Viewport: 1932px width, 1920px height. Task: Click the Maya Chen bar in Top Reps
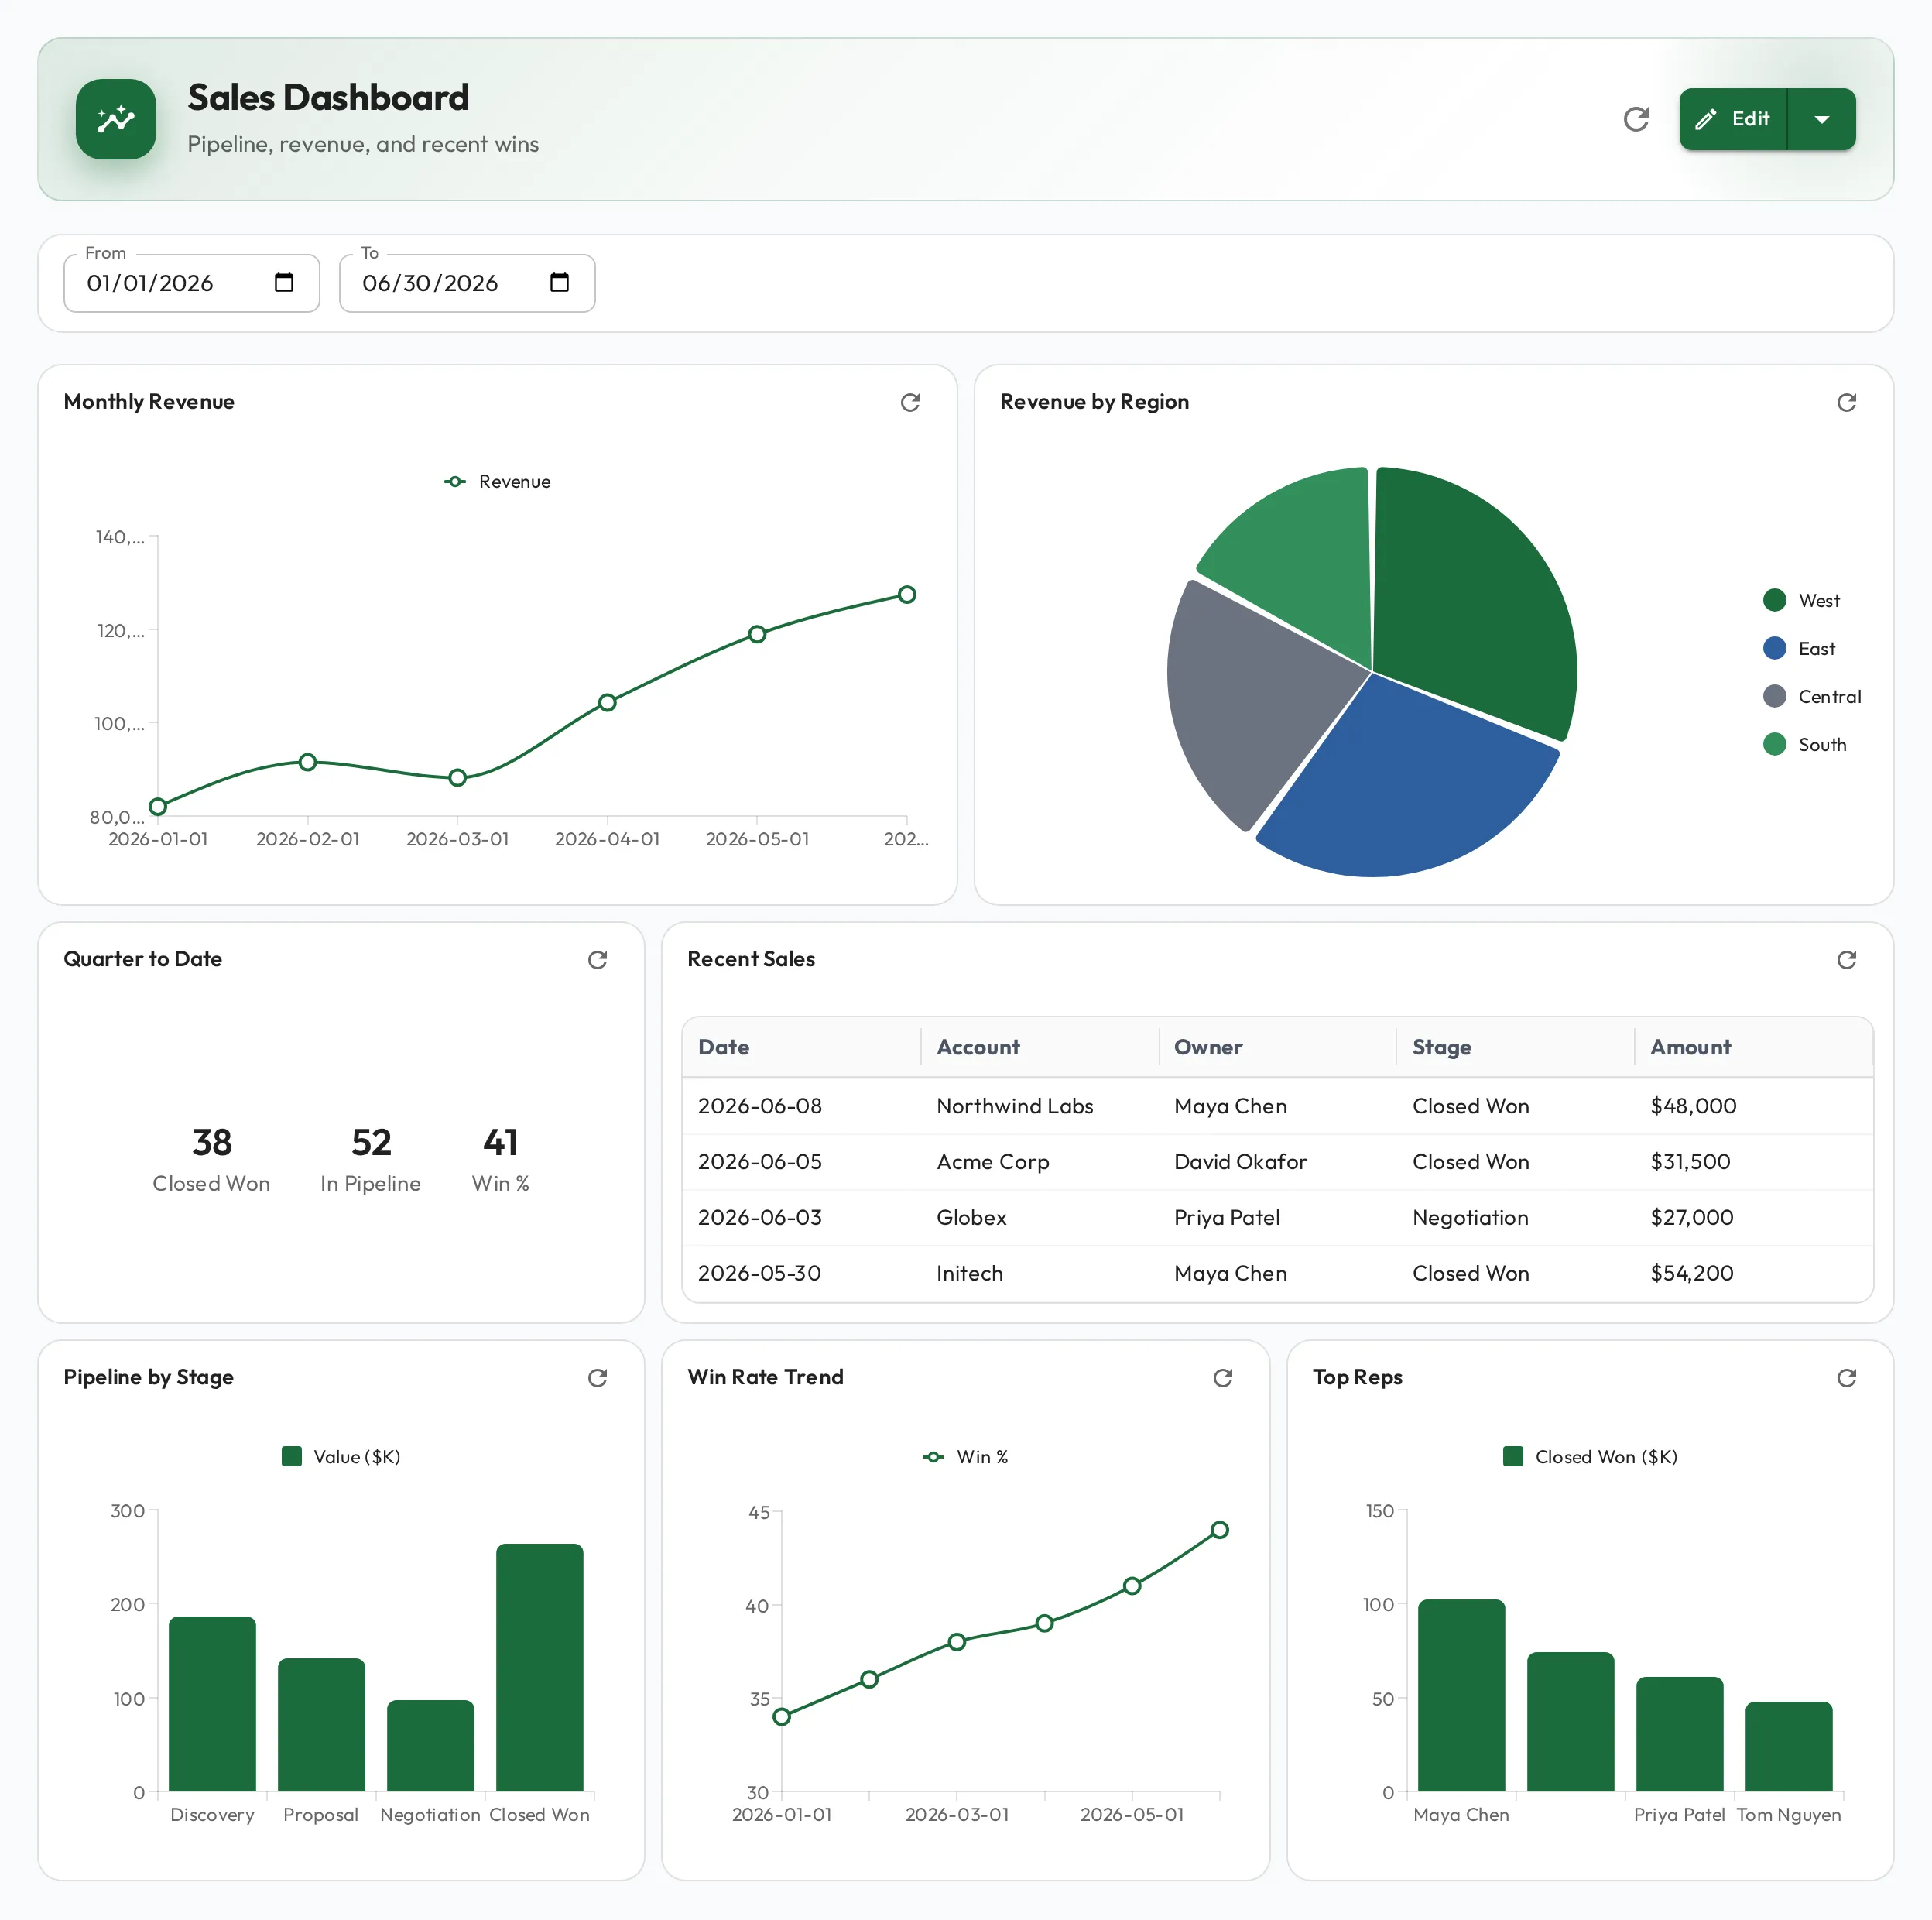[1461, 1696]
